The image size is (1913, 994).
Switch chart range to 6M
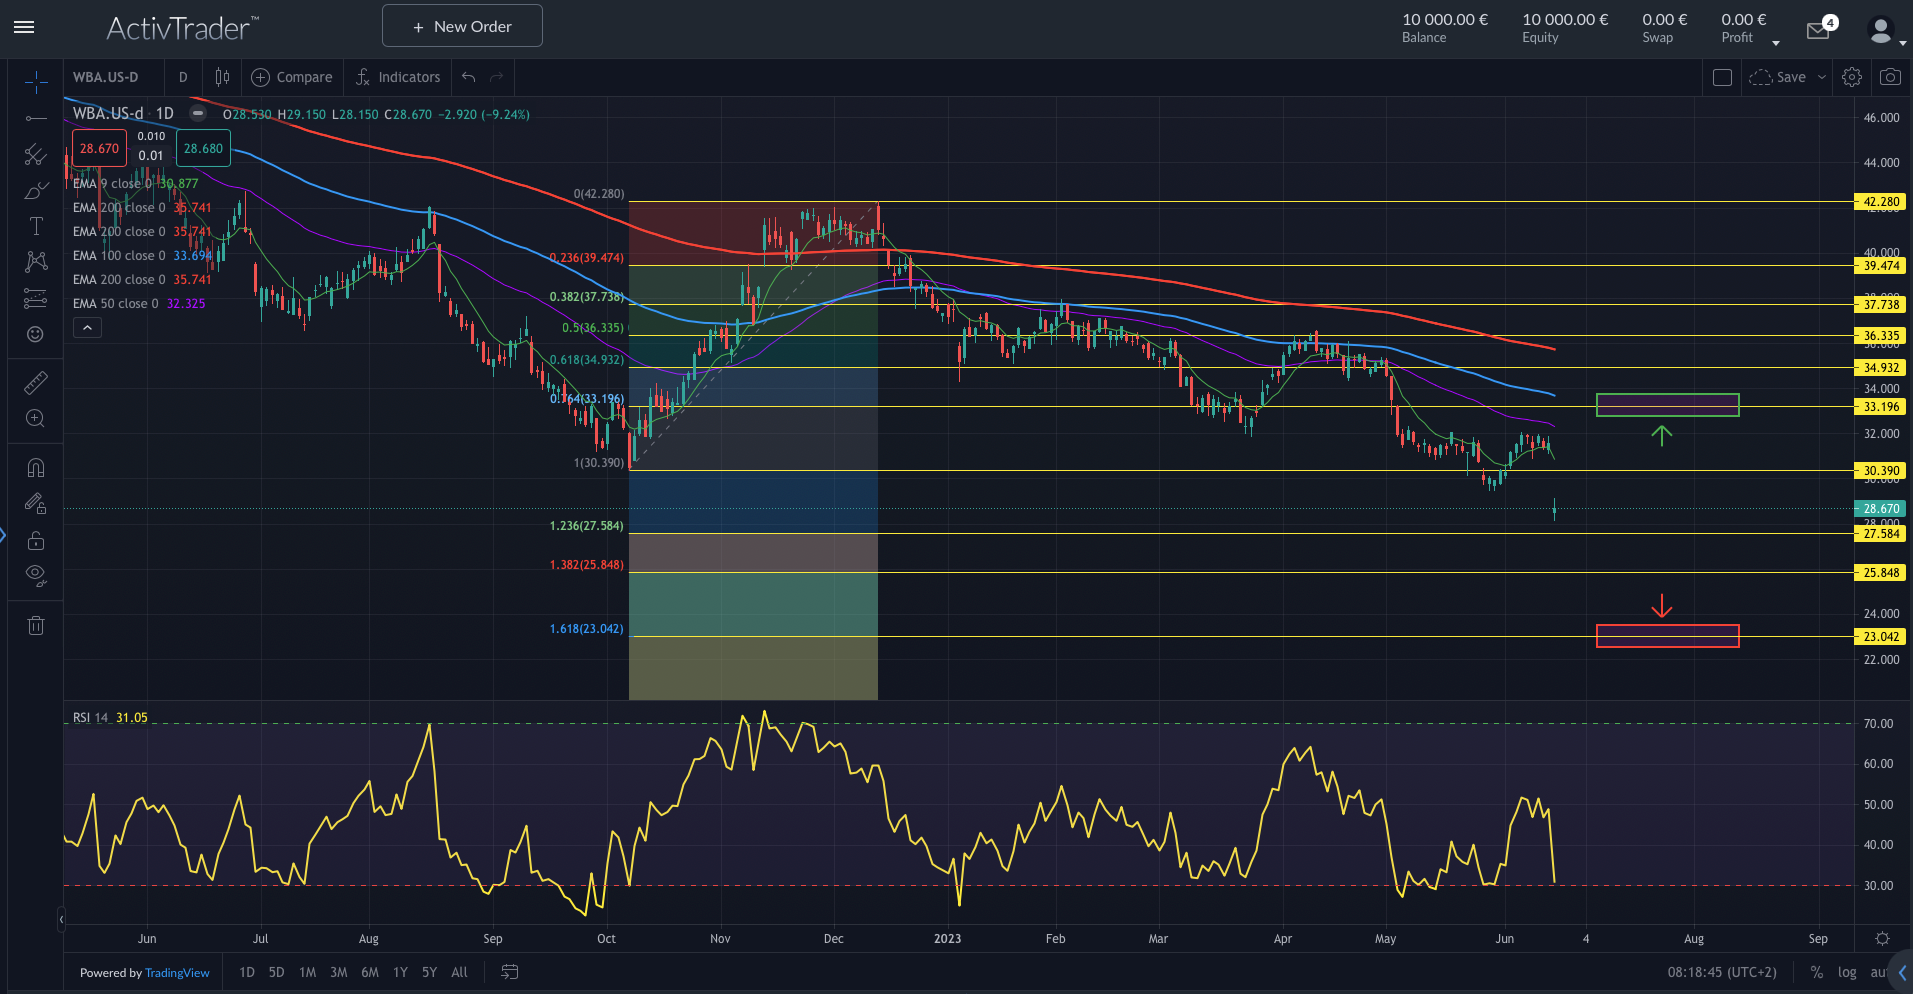pyautogui.click(x=369, y=972)
